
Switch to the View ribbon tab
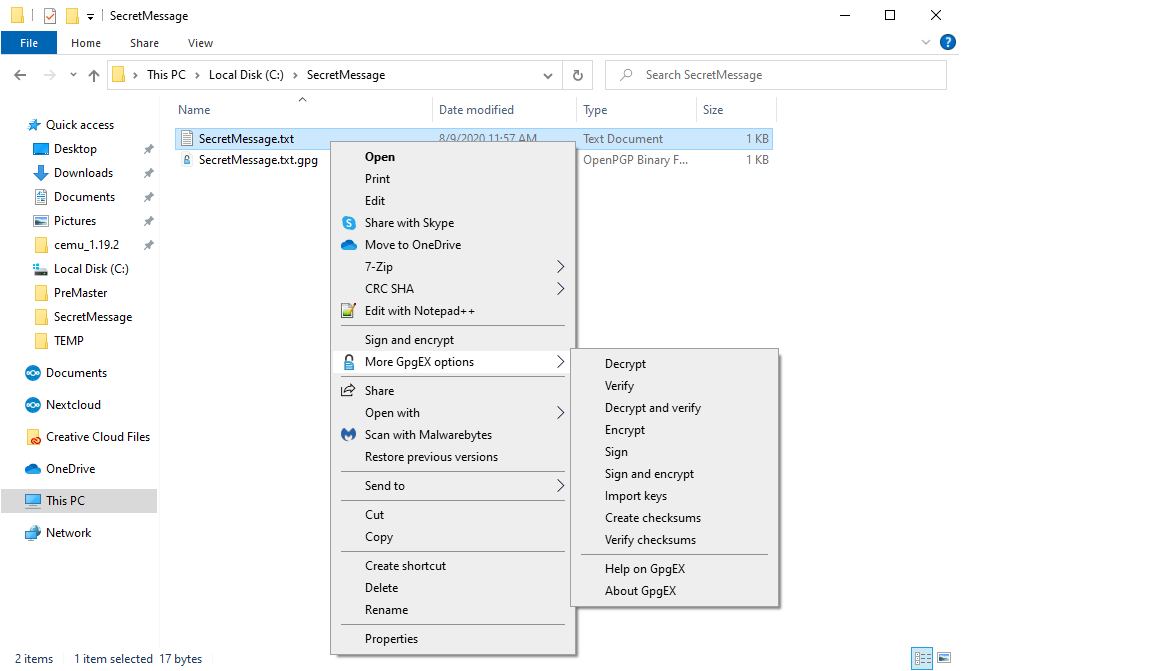[x=200, y=43]
